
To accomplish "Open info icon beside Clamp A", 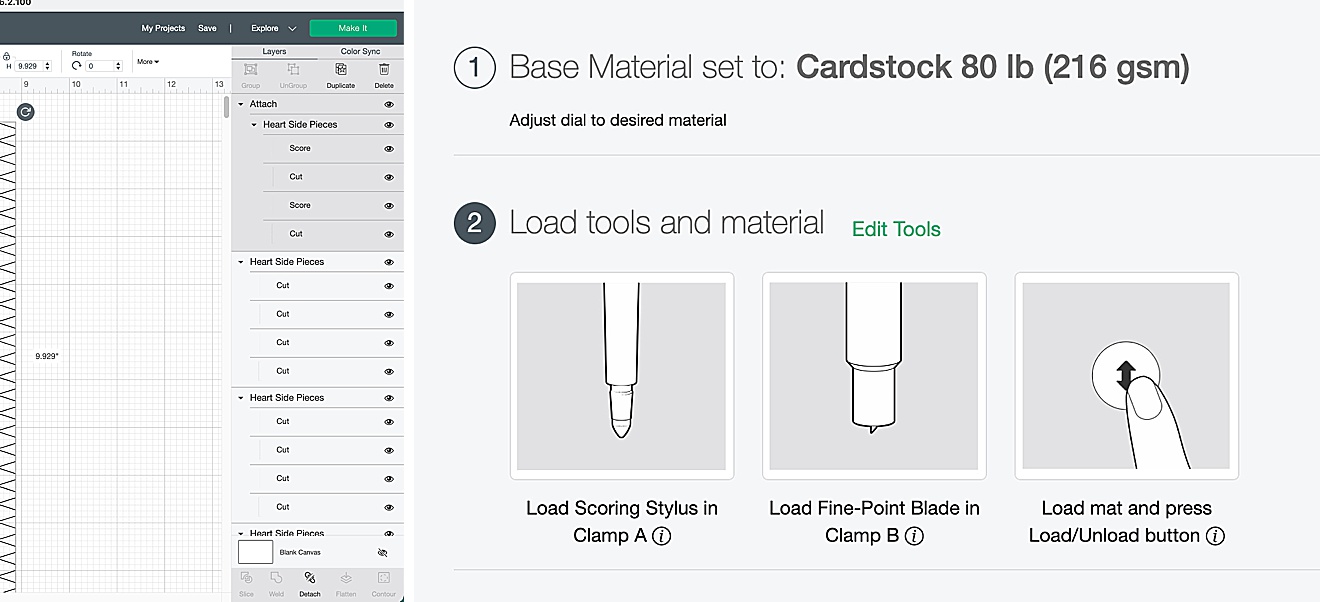I will point(661,536).
